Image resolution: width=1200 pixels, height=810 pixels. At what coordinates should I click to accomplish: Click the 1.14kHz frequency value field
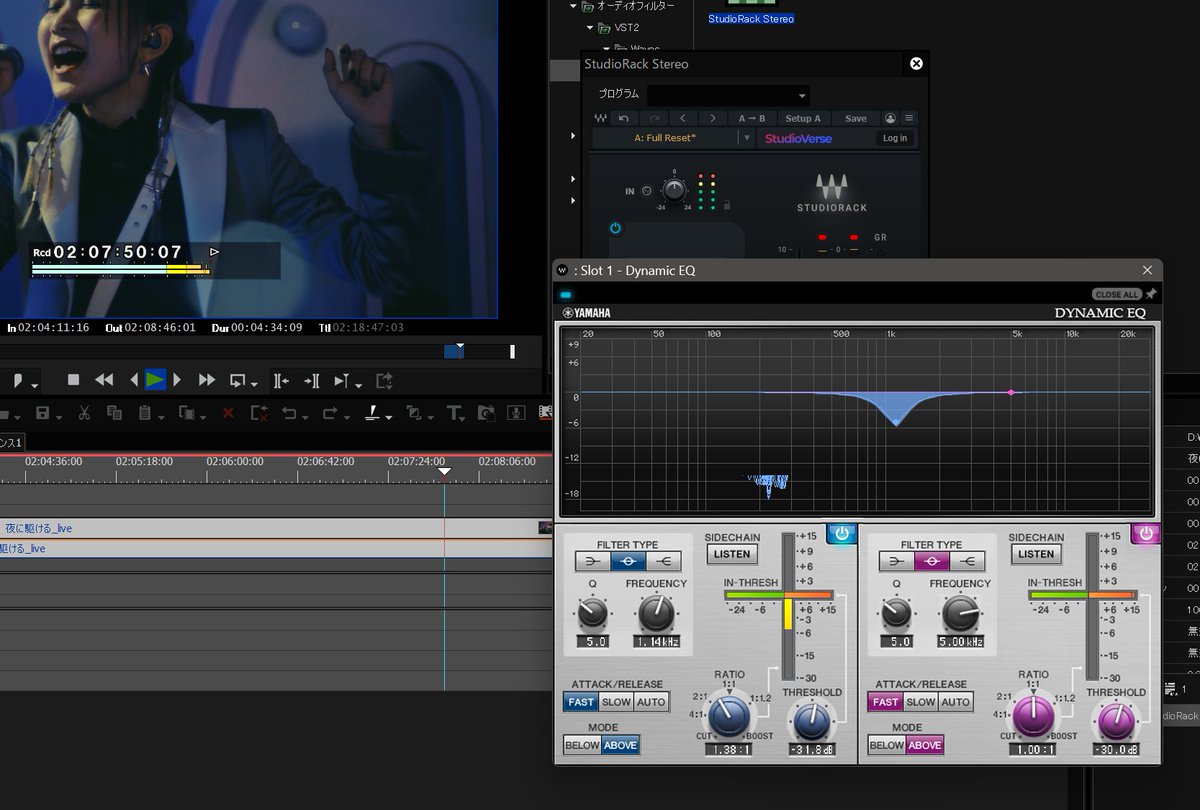click(657, 642)
